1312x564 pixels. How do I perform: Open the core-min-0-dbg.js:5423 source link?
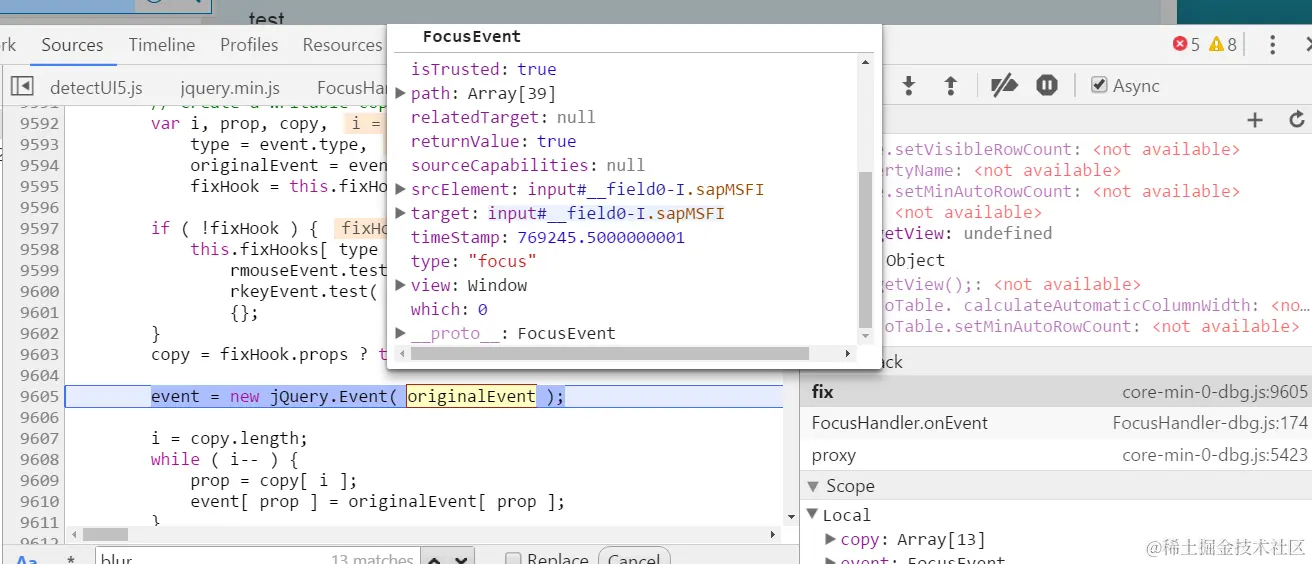1214,455
